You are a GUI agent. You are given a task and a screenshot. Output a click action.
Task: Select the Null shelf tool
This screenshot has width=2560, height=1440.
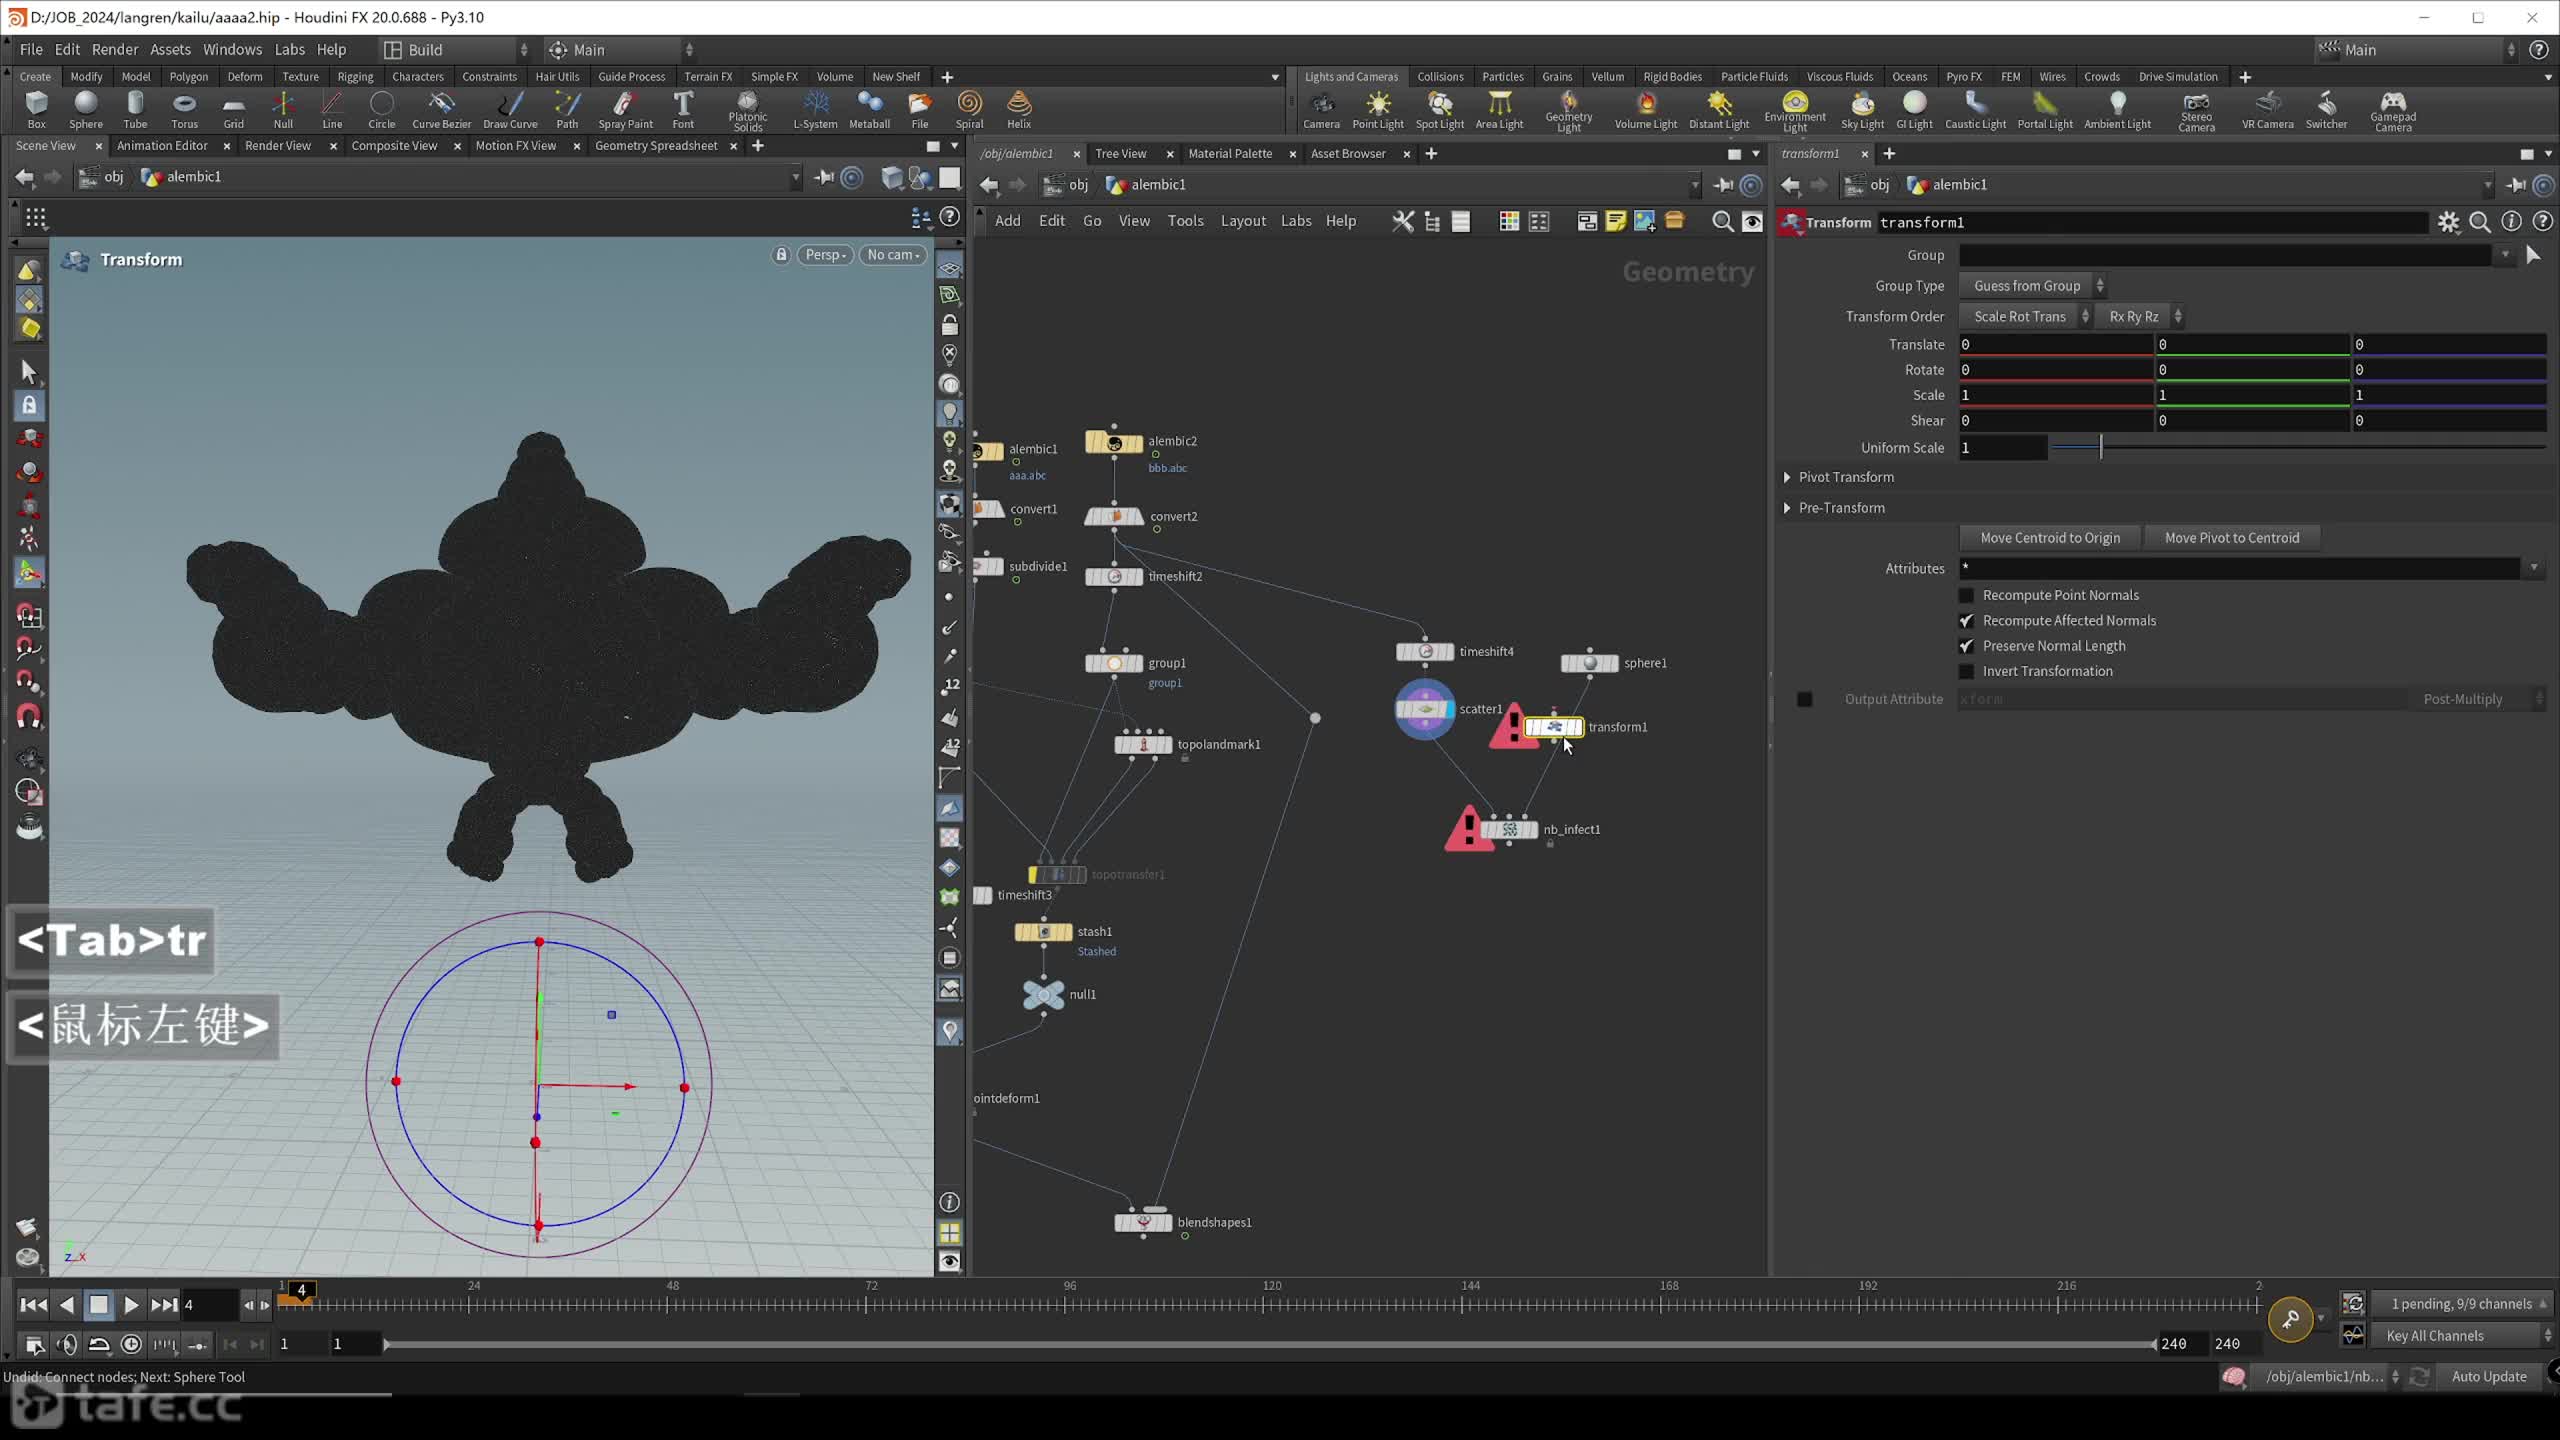coord(283,109)
